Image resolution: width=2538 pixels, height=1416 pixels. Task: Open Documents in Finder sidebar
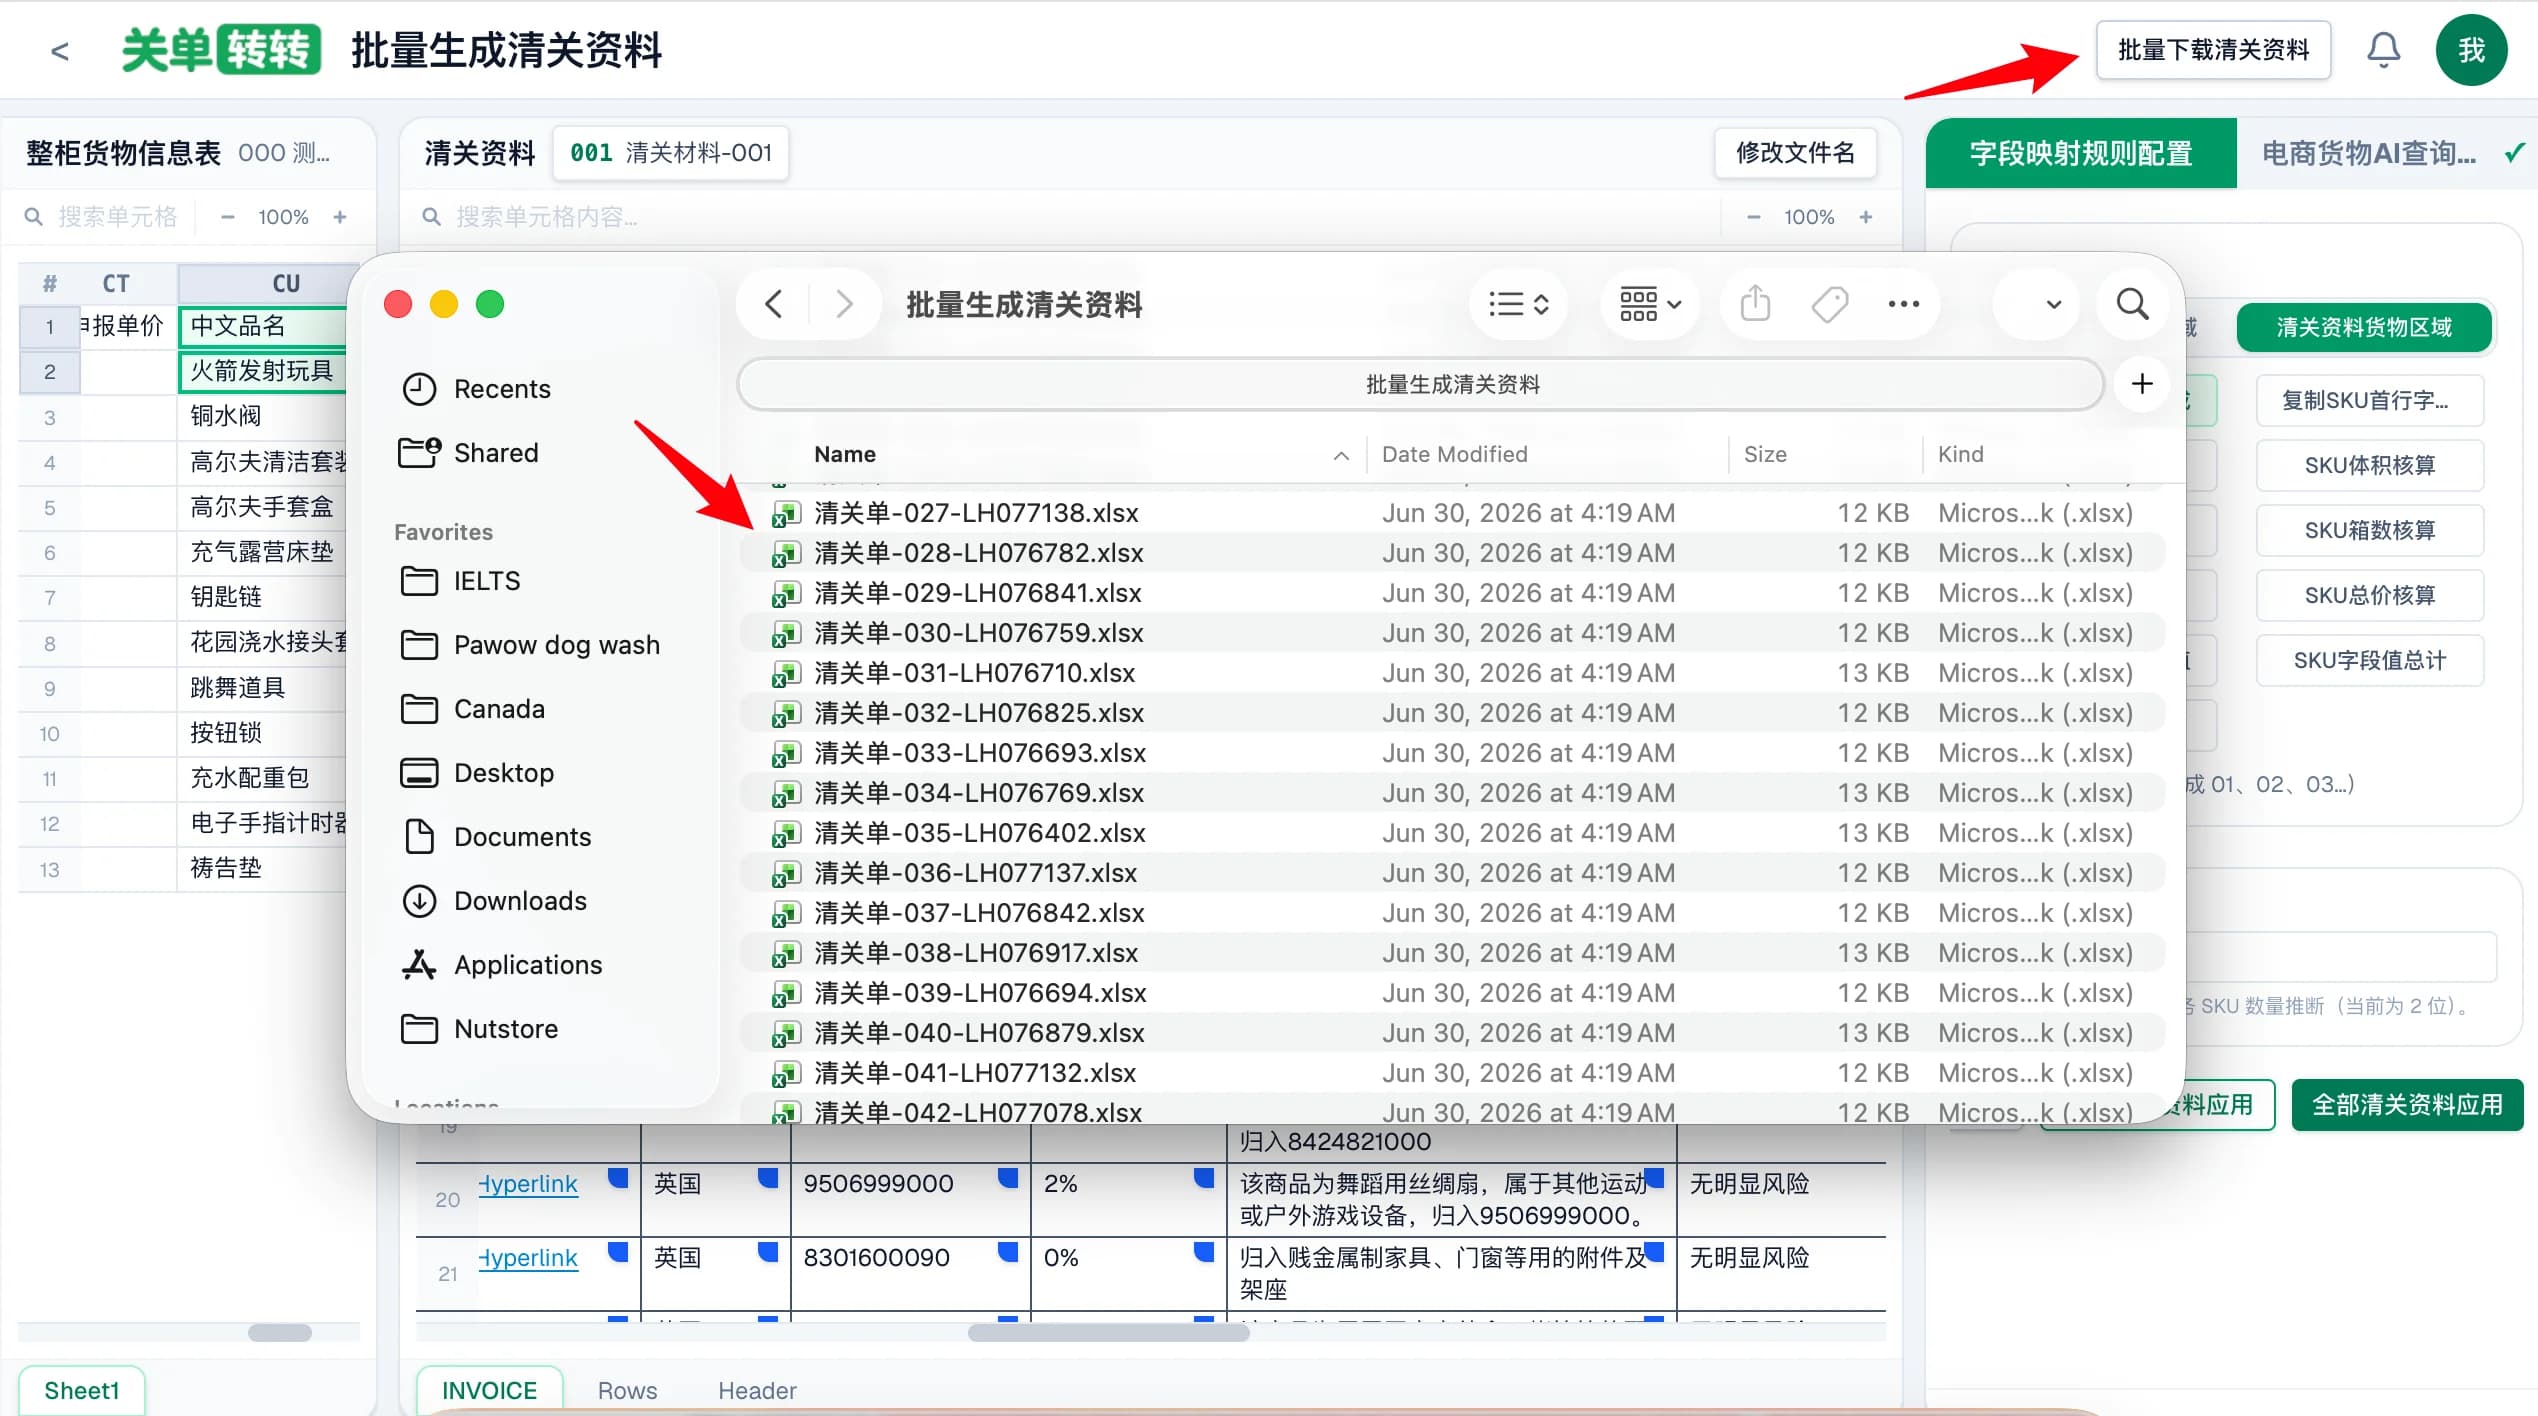(522, 837)
